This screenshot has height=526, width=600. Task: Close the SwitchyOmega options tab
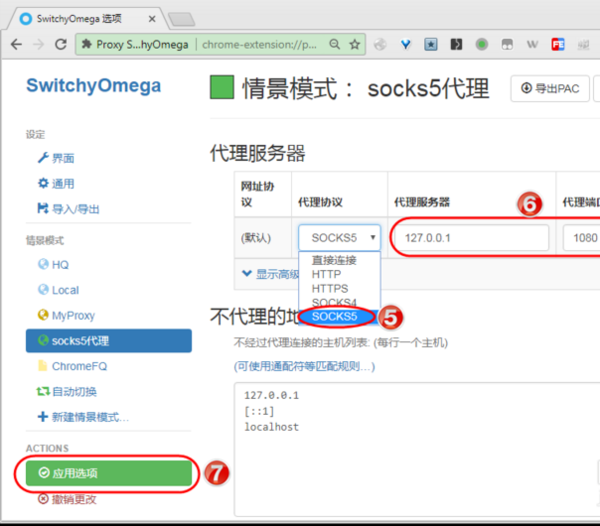(152, 19)
